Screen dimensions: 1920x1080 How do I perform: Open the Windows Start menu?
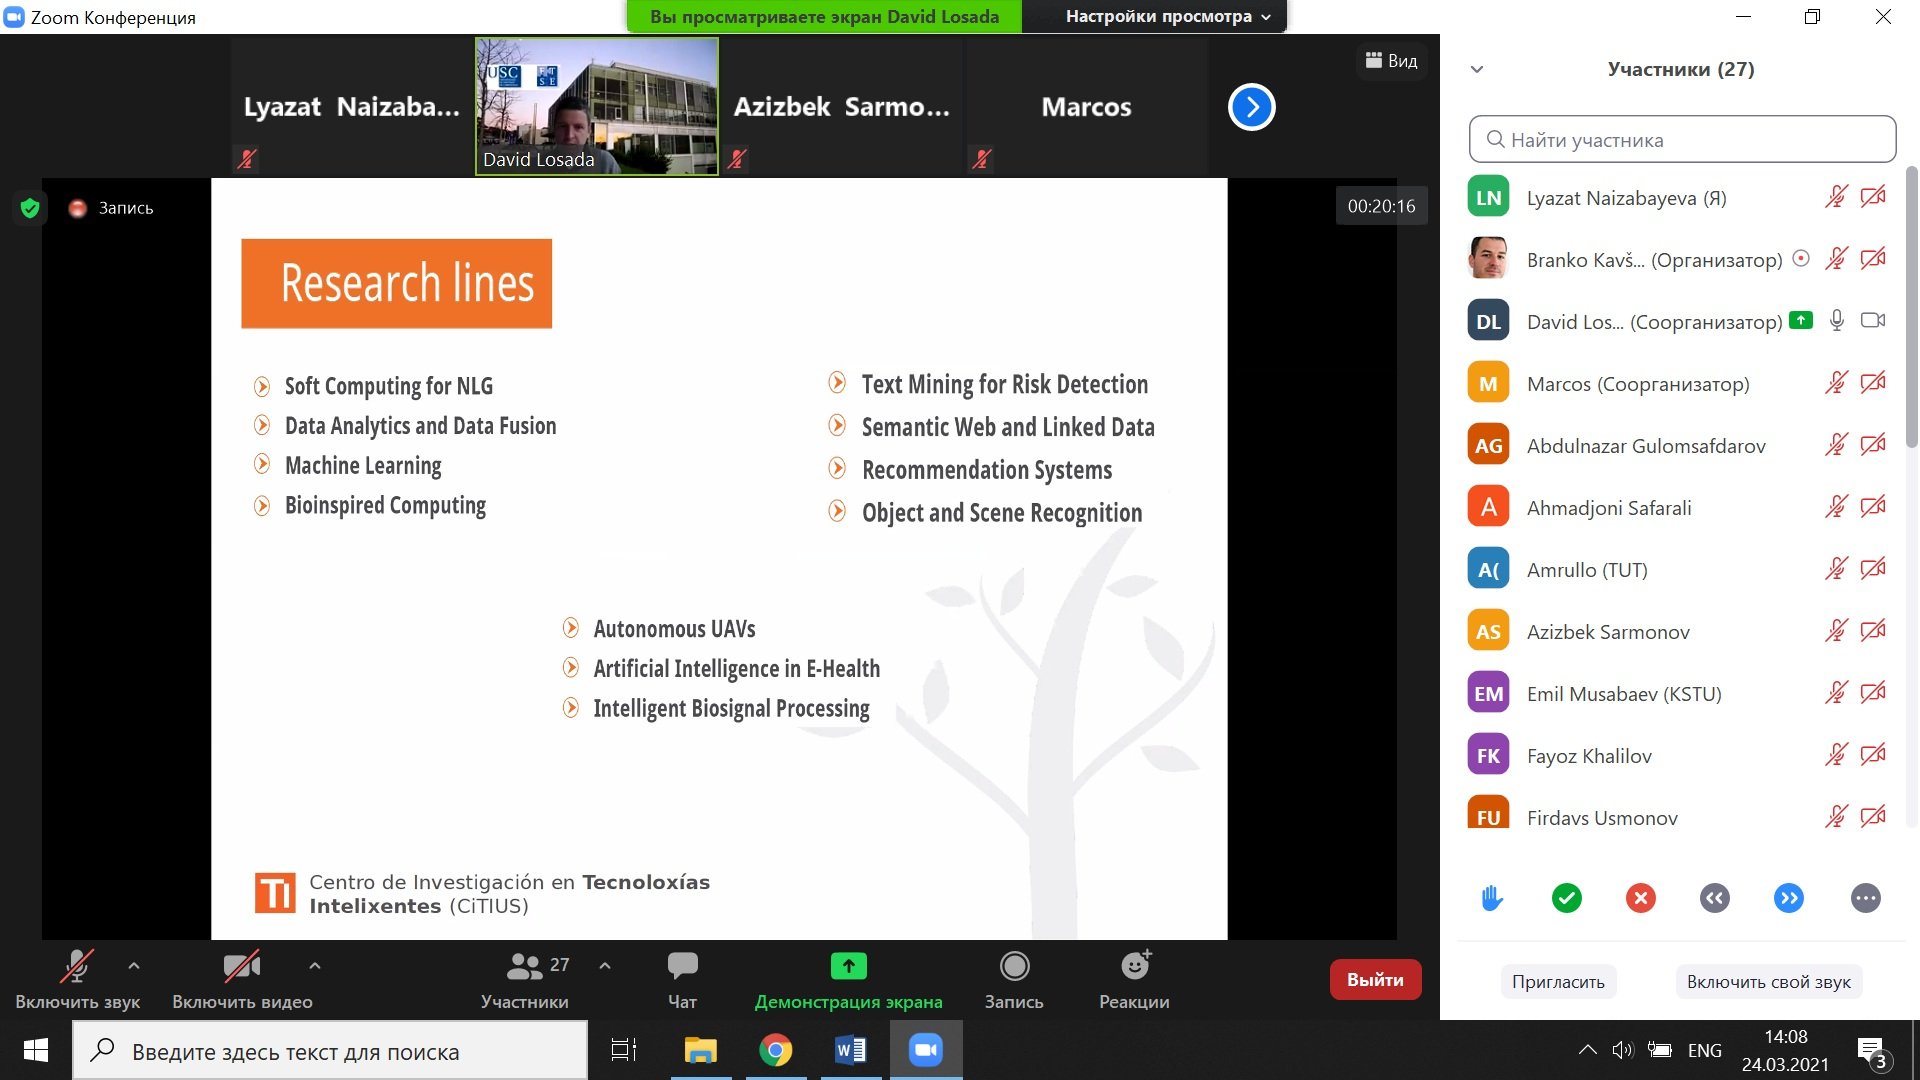(x=36, y=1050)
